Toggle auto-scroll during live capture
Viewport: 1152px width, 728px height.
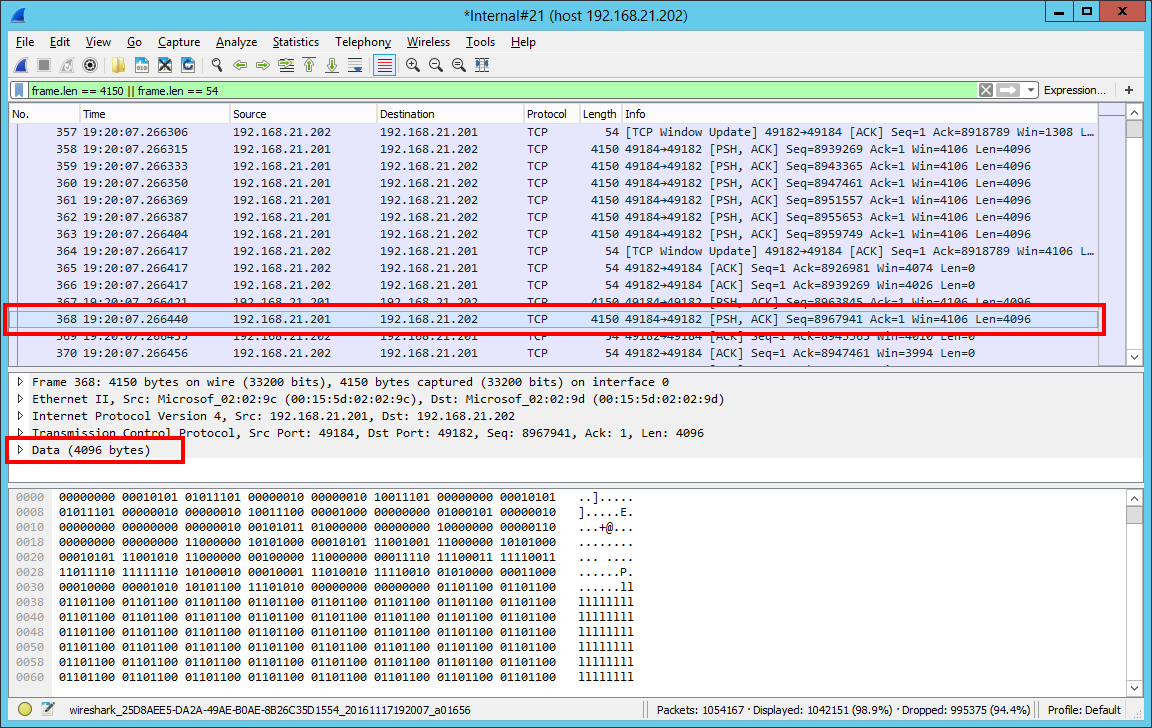point(356,65)
